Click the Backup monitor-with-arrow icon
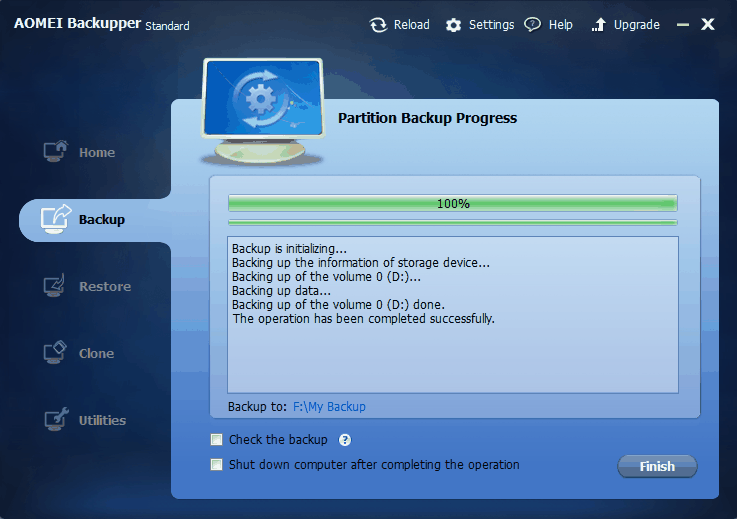The width and height of the screenshot is (737, 519). (55, 219)
